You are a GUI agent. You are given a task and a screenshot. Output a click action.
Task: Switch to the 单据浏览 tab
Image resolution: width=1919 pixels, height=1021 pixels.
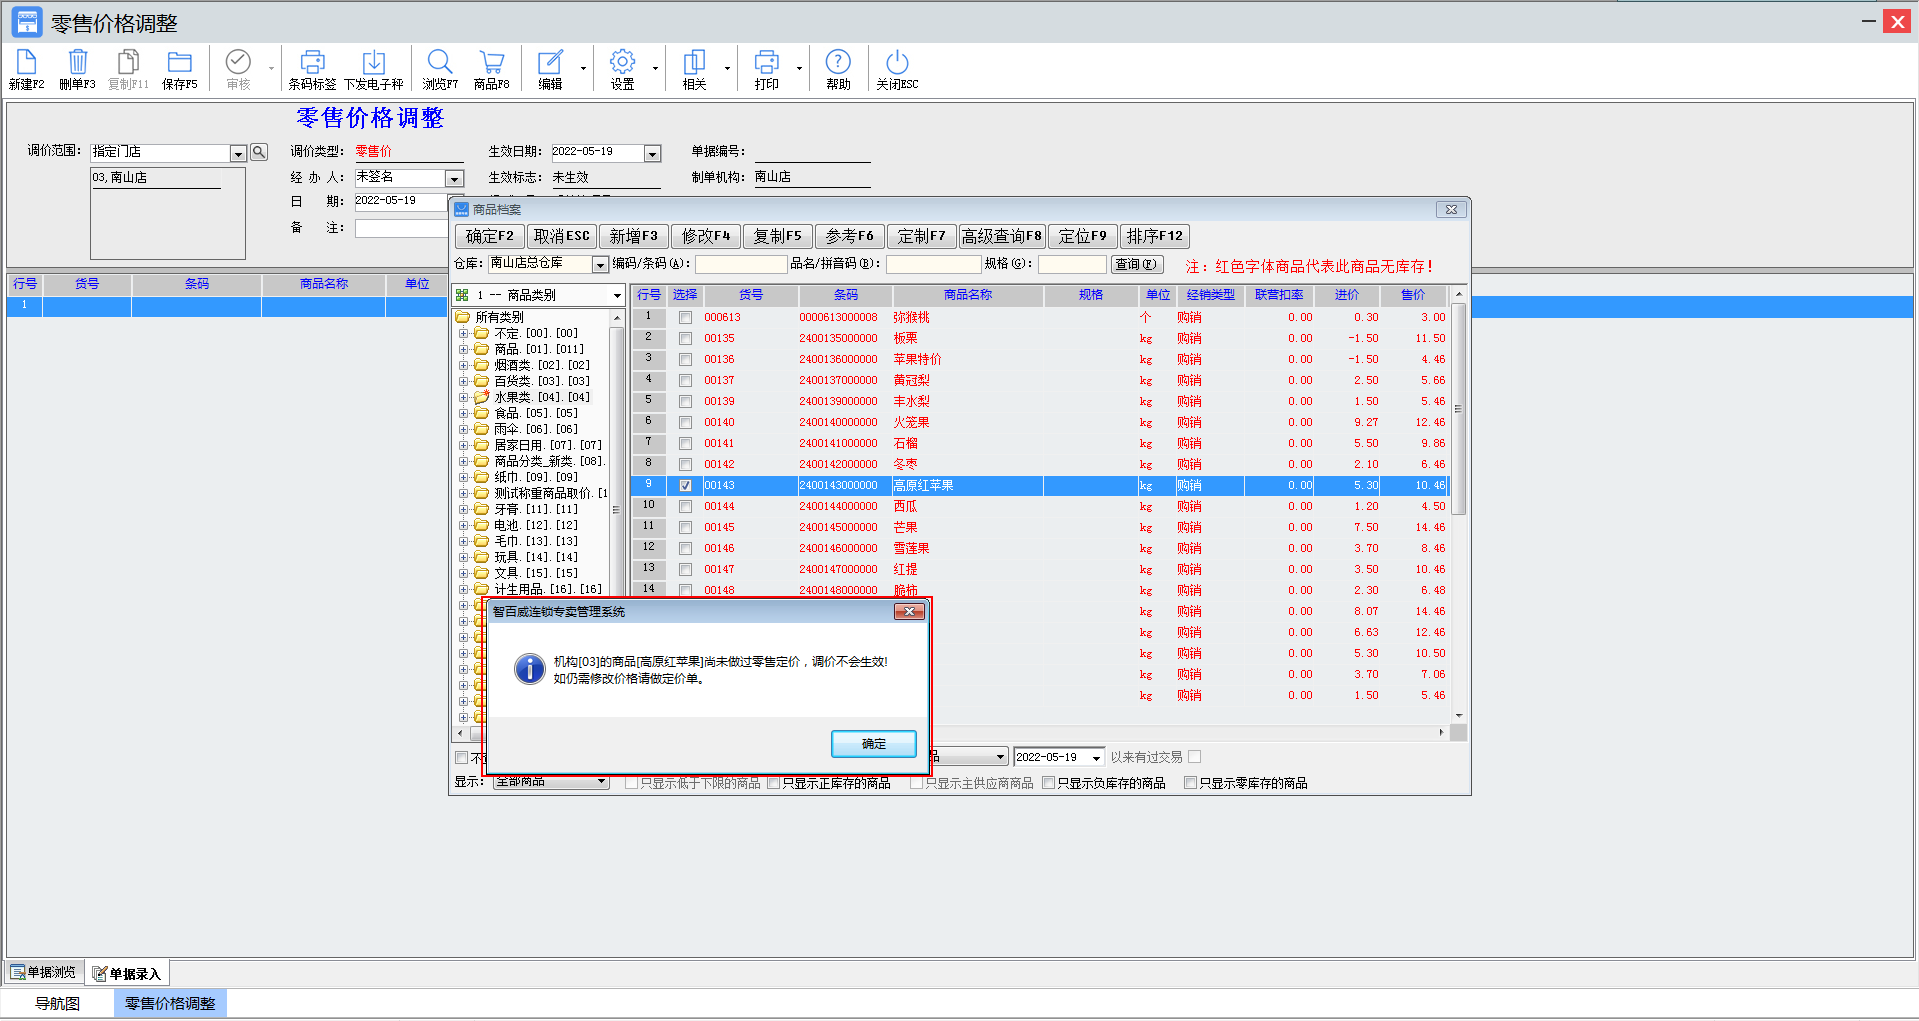pos(44,972)
